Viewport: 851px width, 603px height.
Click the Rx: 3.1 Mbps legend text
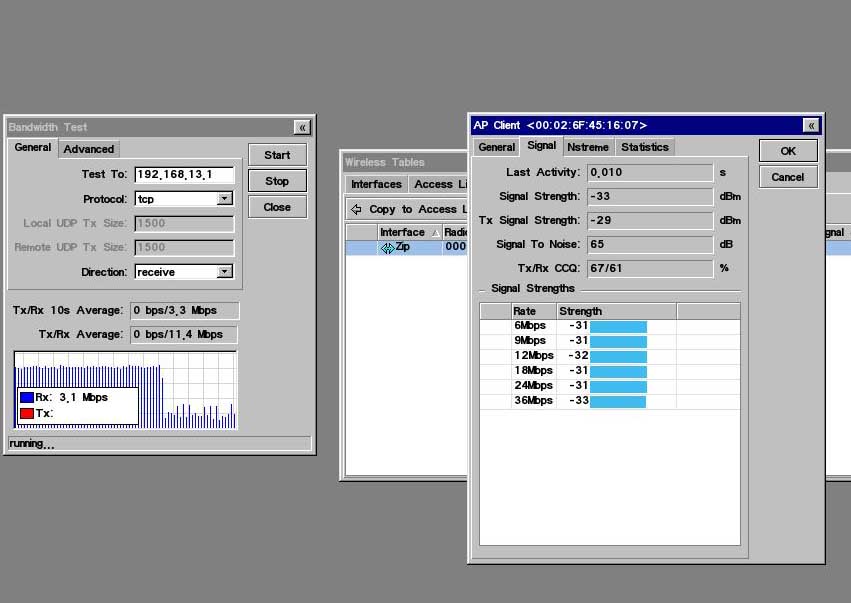72,397
